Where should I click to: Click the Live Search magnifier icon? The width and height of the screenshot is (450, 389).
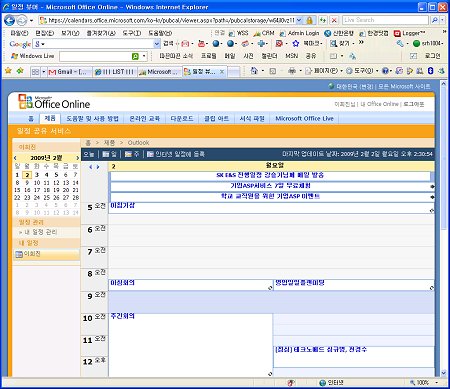[434, 20]
